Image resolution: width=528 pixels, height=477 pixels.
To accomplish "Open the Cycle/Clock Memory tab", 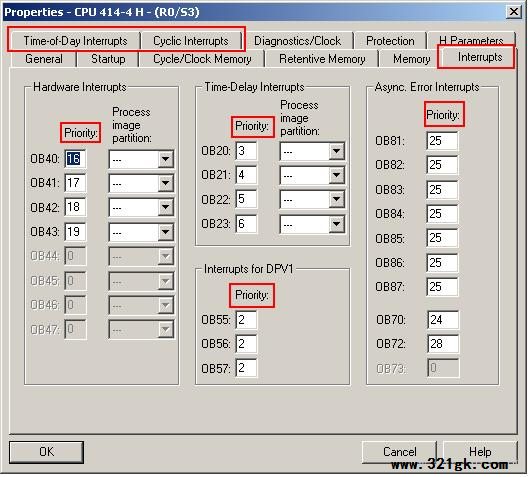I will pyautogui.click(x=202, y=59).
